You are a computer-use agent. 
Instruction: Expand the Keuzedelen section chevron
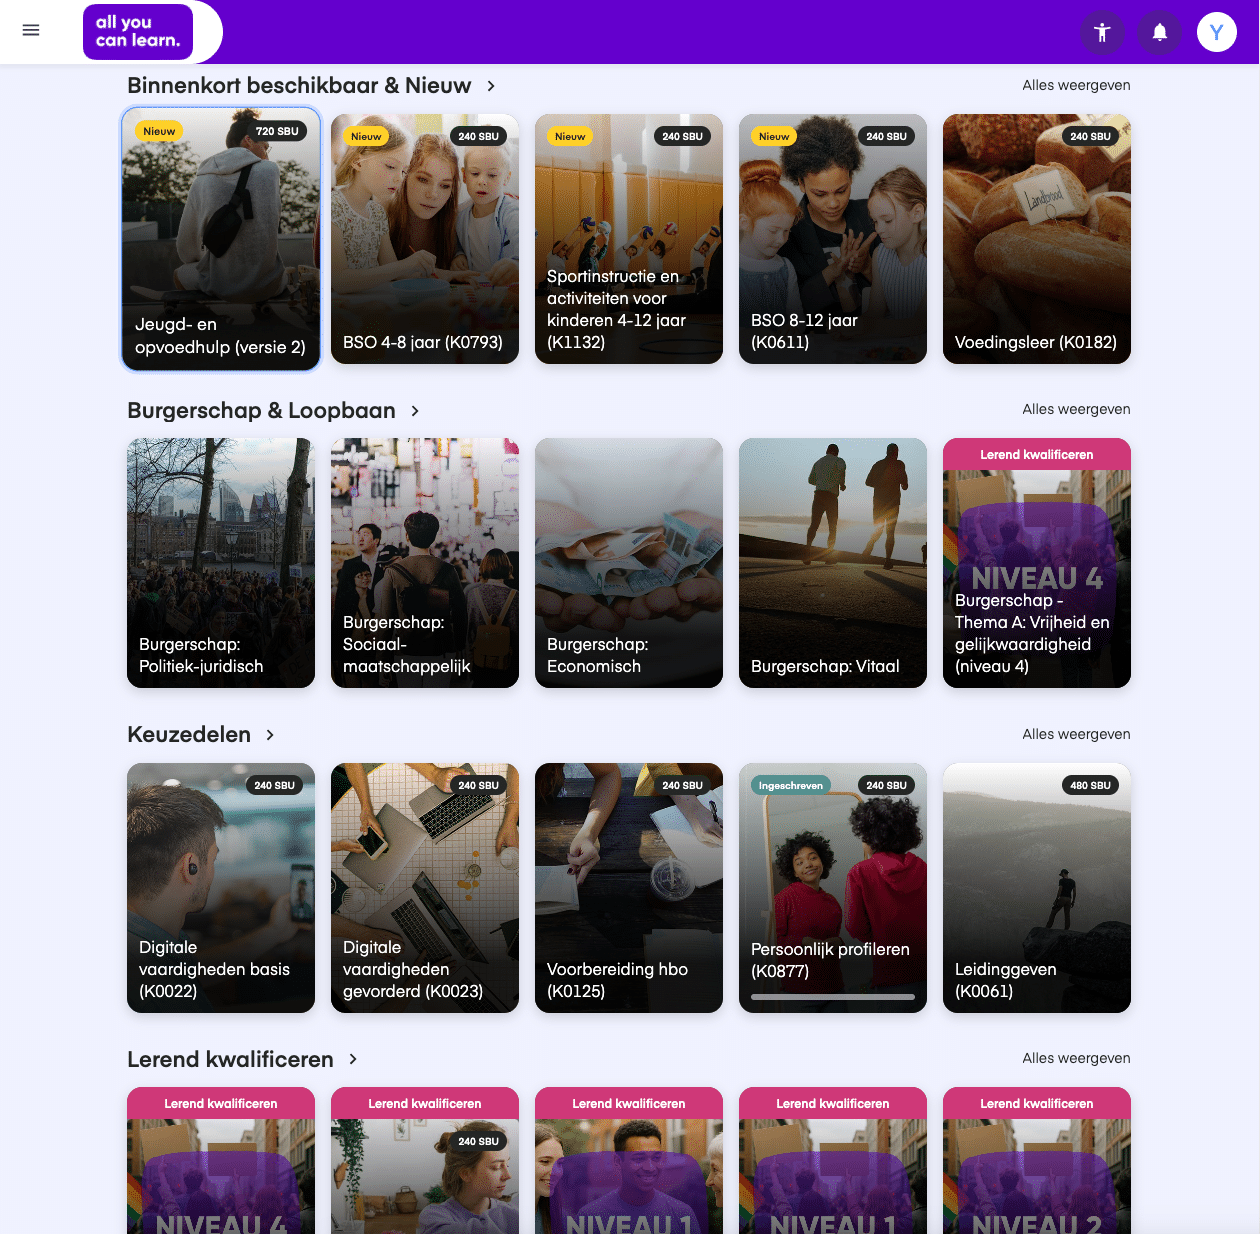[x=270, y=735]
